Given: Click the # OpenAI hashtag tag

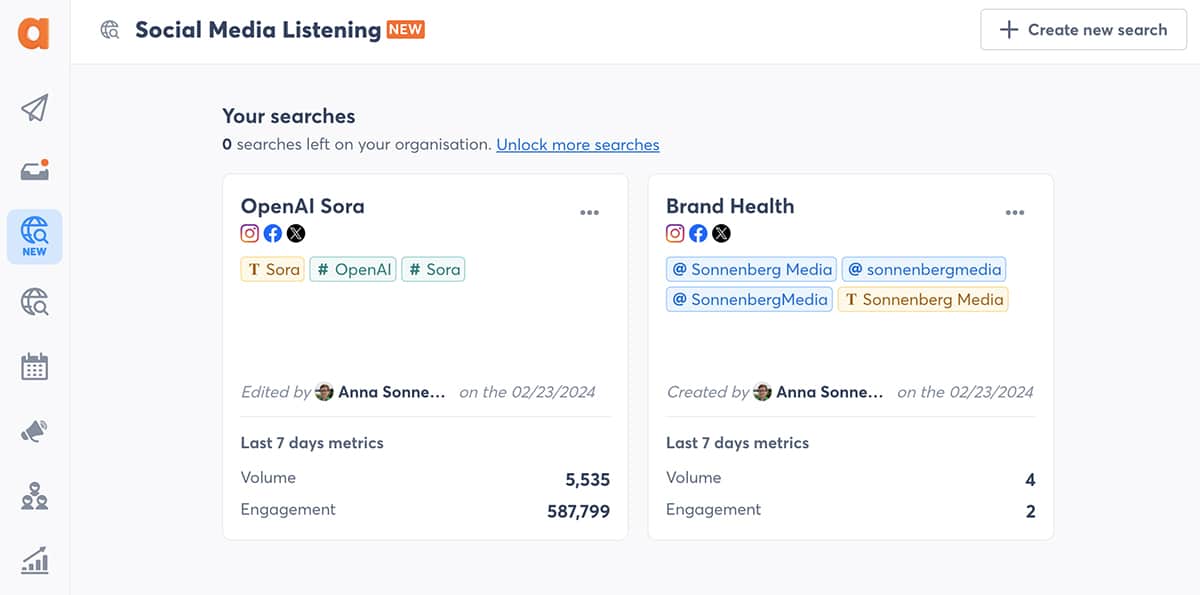Looking at the screenshot, I should pyautogui.click(x=353, y=269).
